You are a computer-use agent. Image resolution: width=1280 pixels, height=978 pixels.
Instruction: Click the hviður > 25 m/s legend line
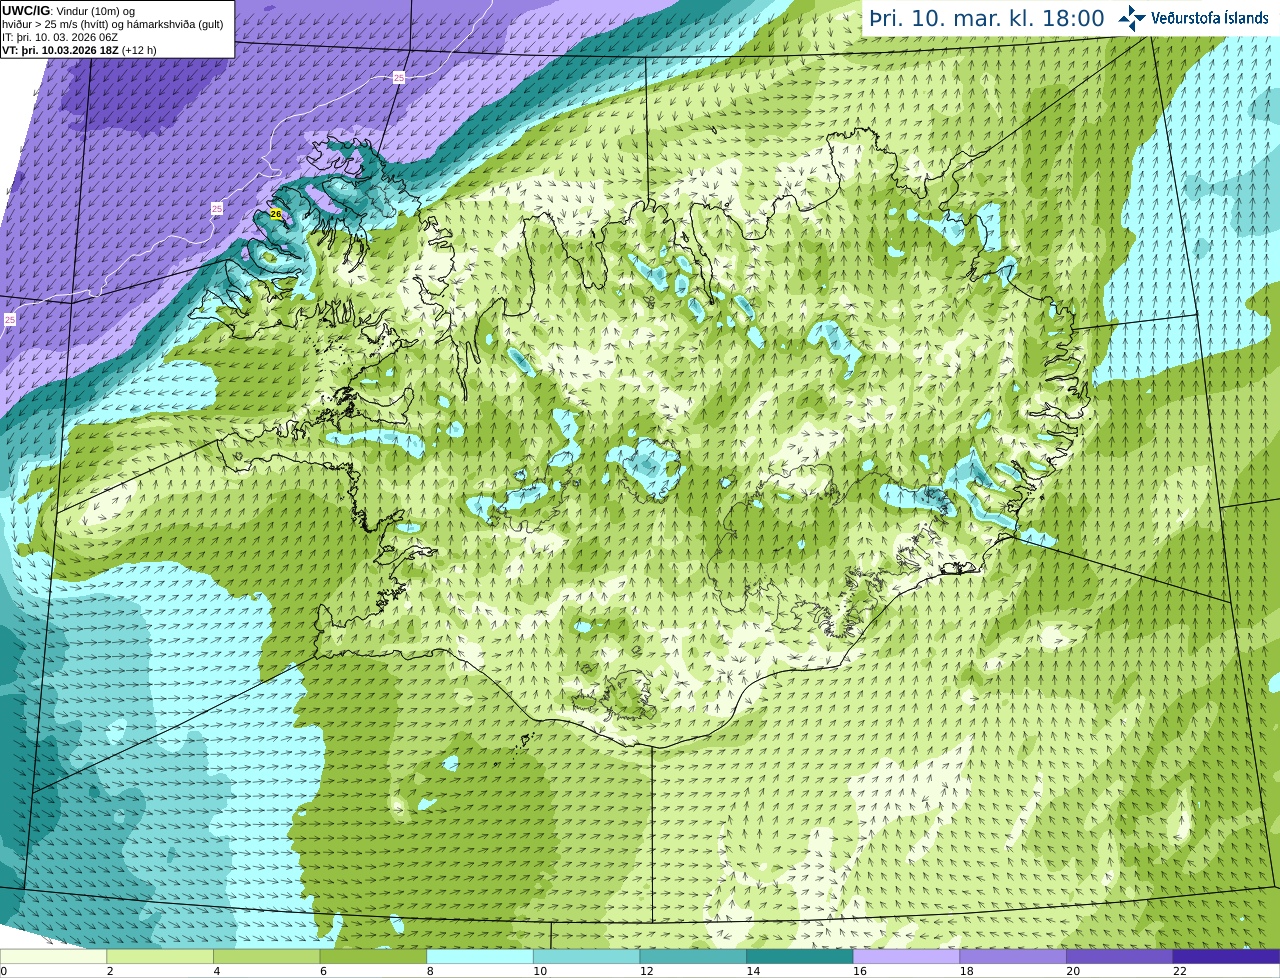coord(113,24)
